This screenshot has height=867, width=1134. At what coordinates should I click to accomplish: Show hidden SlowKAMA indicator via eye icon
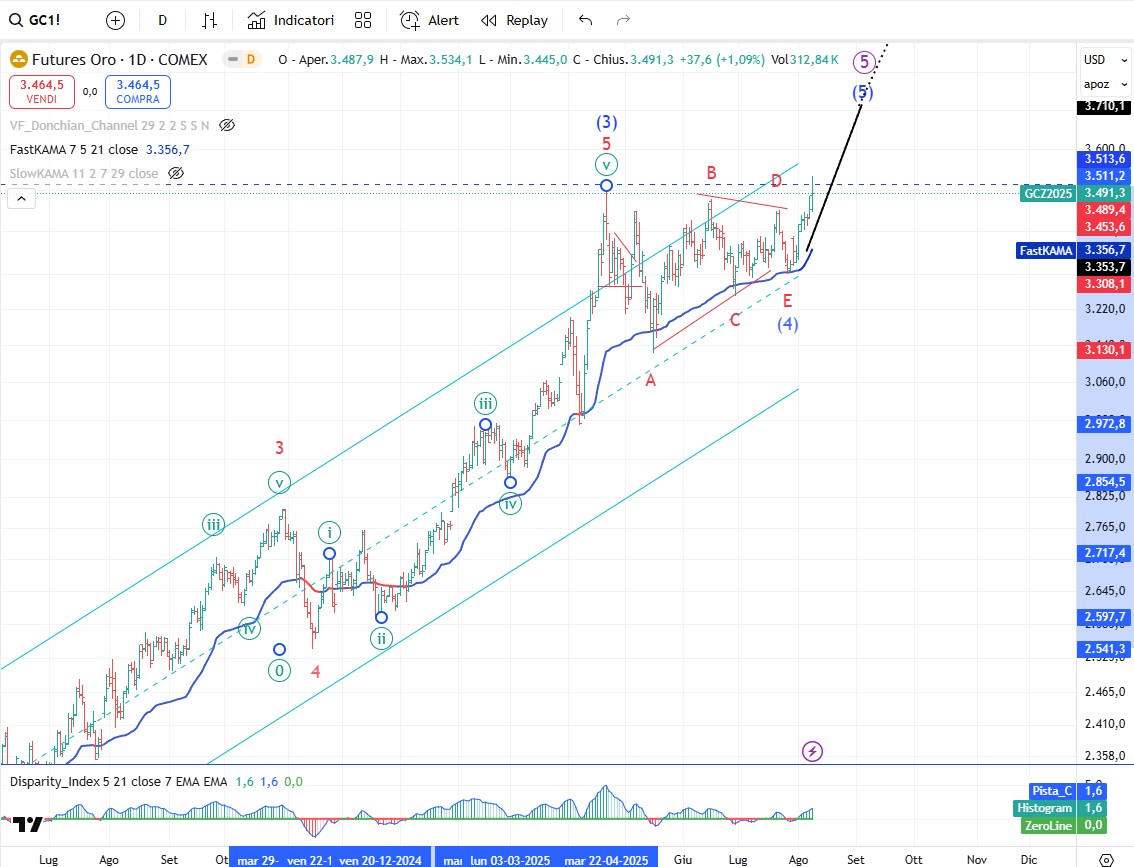click(x=176, y=174)
